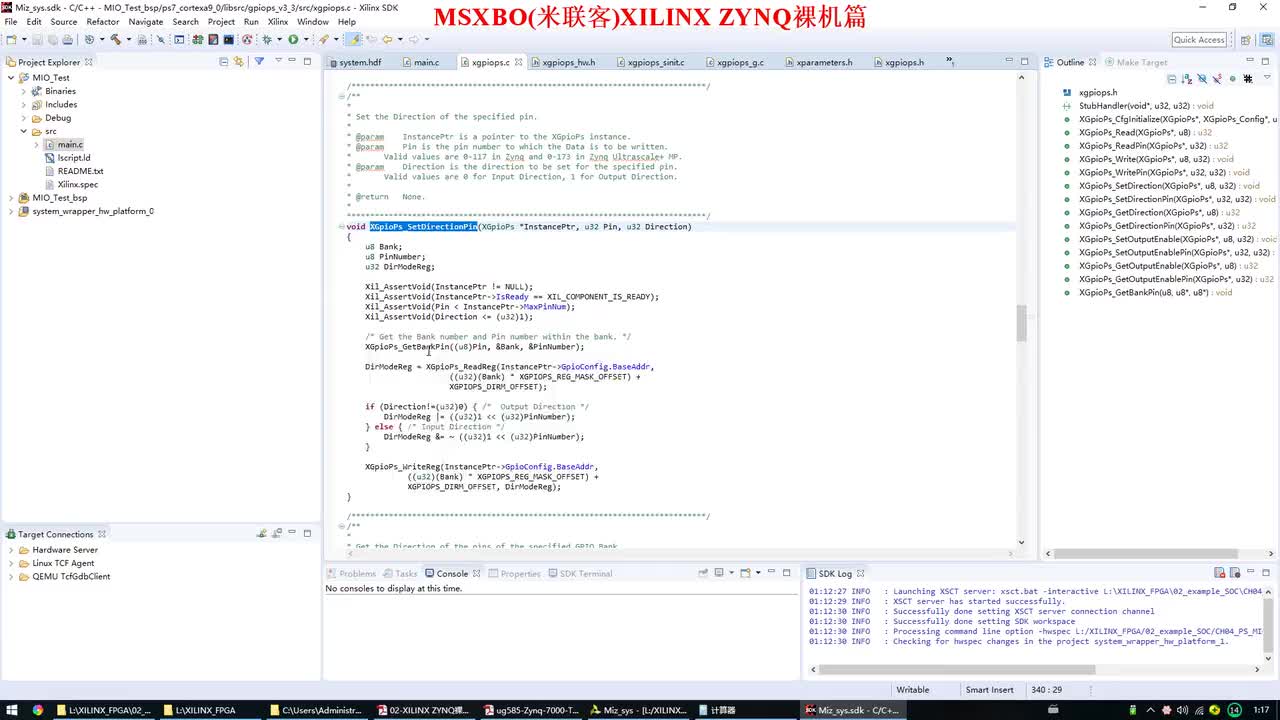This screenshot has height=720, width=1280.
Task: Click Writable in the status bar
Action: [x=912, y=690]
